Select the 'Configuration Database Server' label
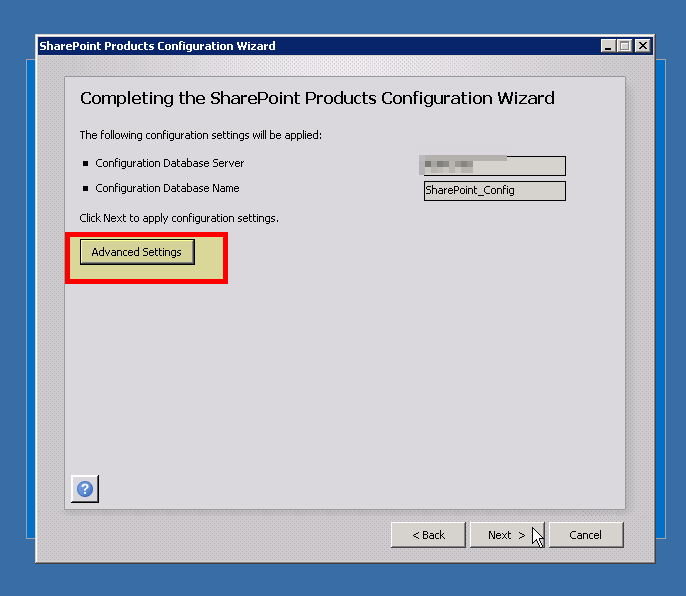This screenshot has height=596, width=686. (x=170, y=163)
